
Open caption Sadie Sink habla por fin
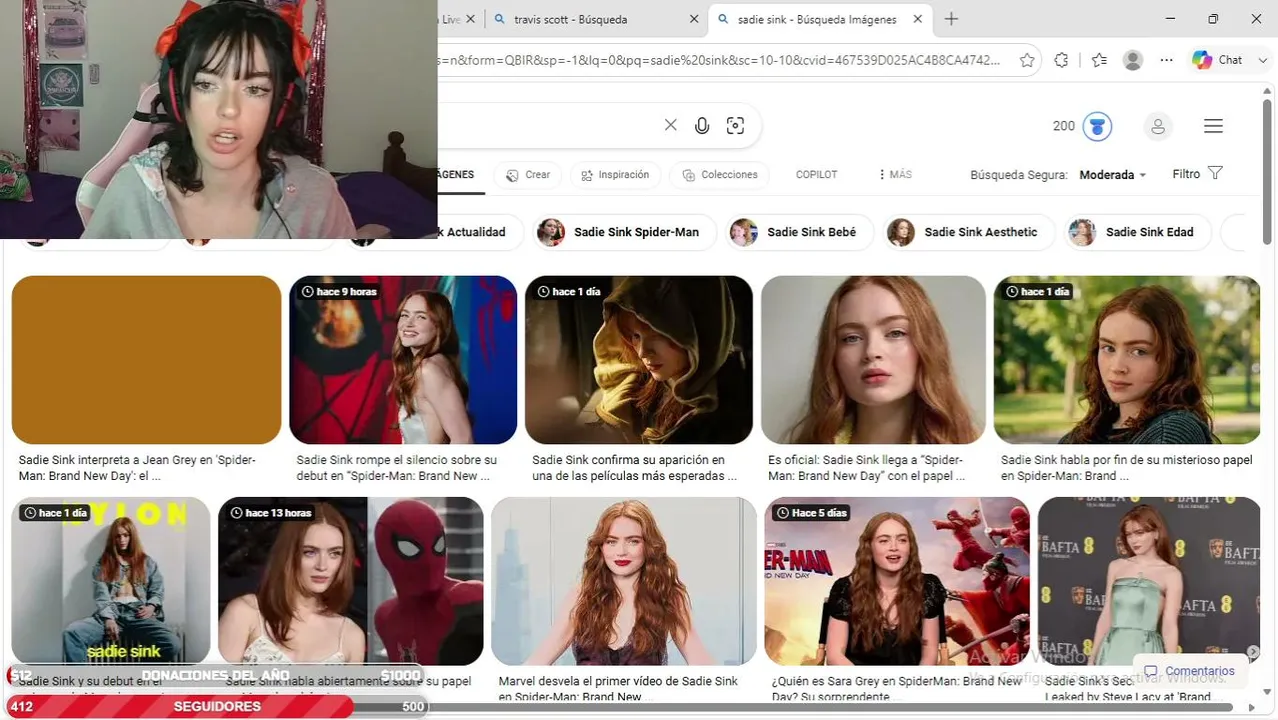pos(1127,468)
